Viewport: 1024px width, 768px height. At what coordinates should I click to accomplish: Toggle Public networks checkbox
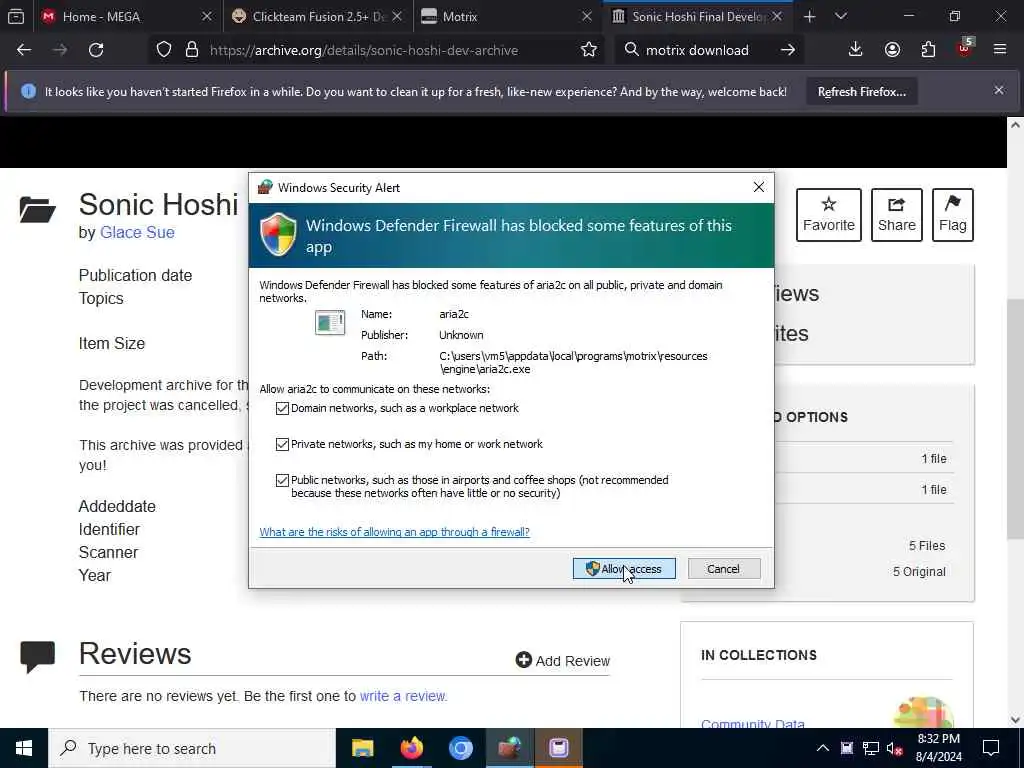click(282, 481)
